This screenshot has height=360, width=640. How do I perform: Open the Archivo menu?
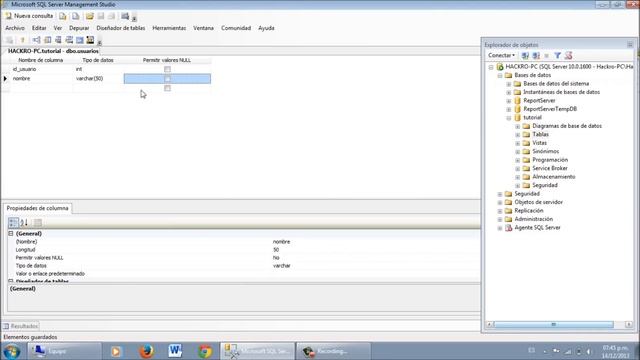pyautogui.click(x=15, y=28)
